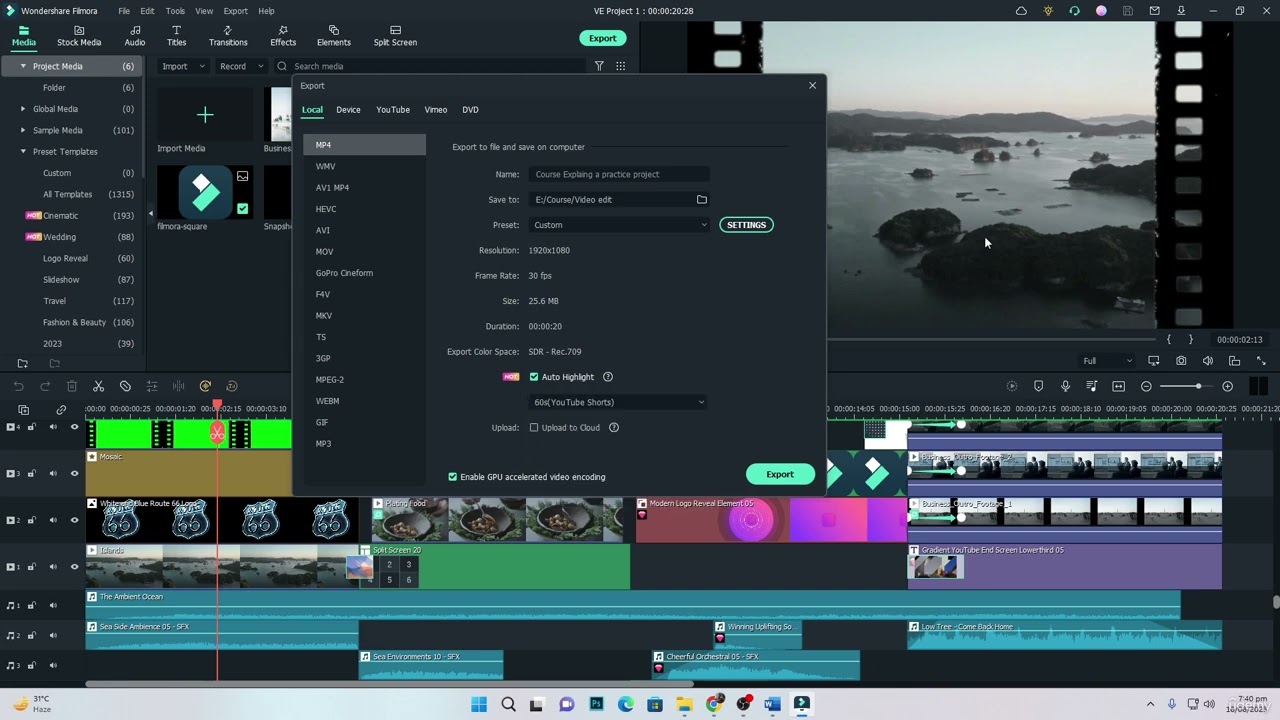Expand the preview to fullscreen

click(1261, 361)
